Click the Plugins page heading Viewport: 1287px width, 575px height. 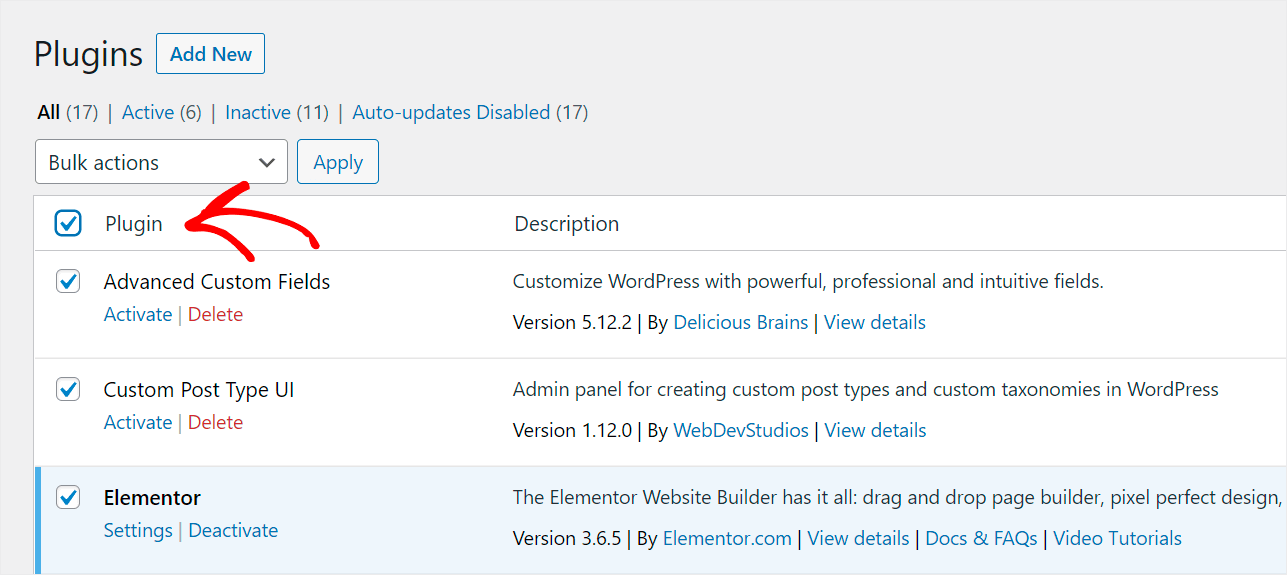[88, 54]
